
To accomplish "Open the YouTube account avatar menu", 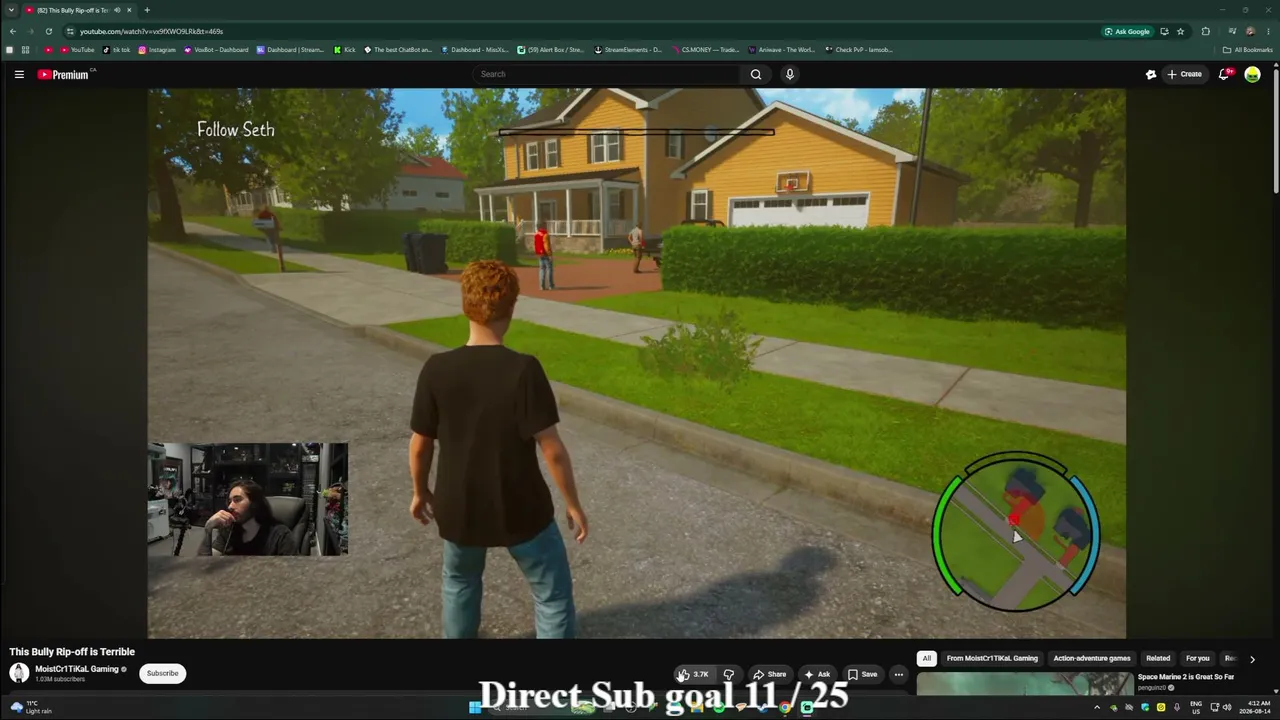I will 1252,74.
